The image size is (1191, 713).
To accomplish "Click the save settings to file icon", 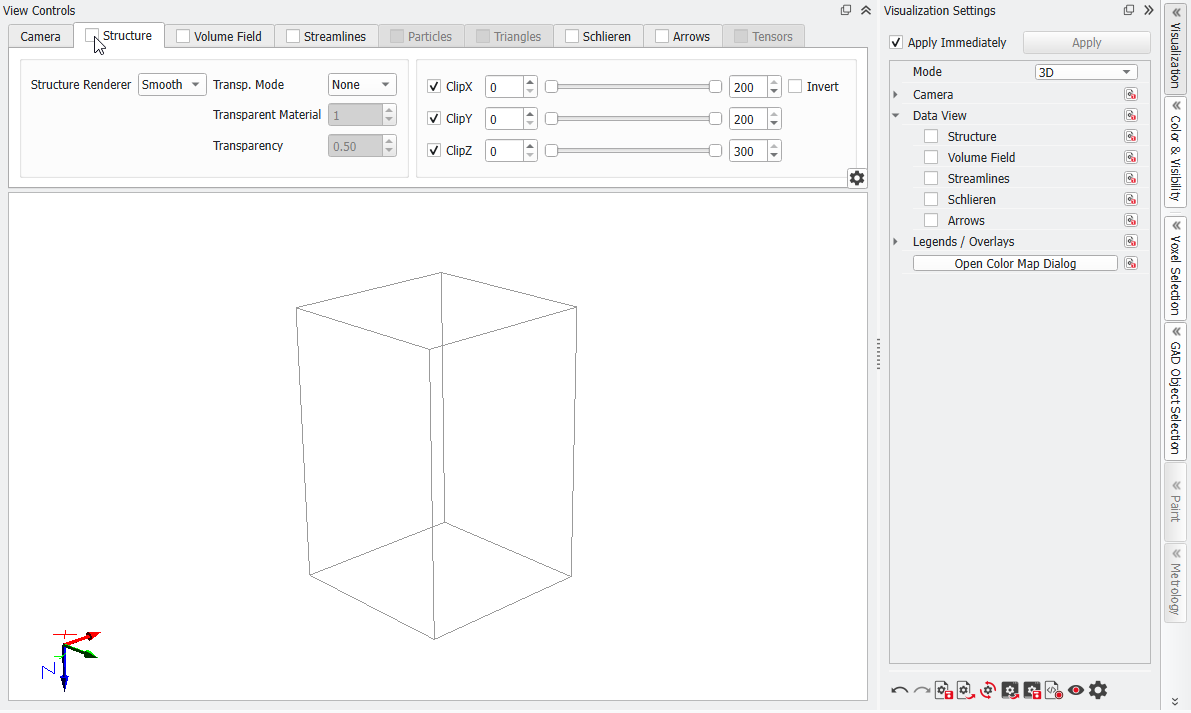I will tap(943, 690).
